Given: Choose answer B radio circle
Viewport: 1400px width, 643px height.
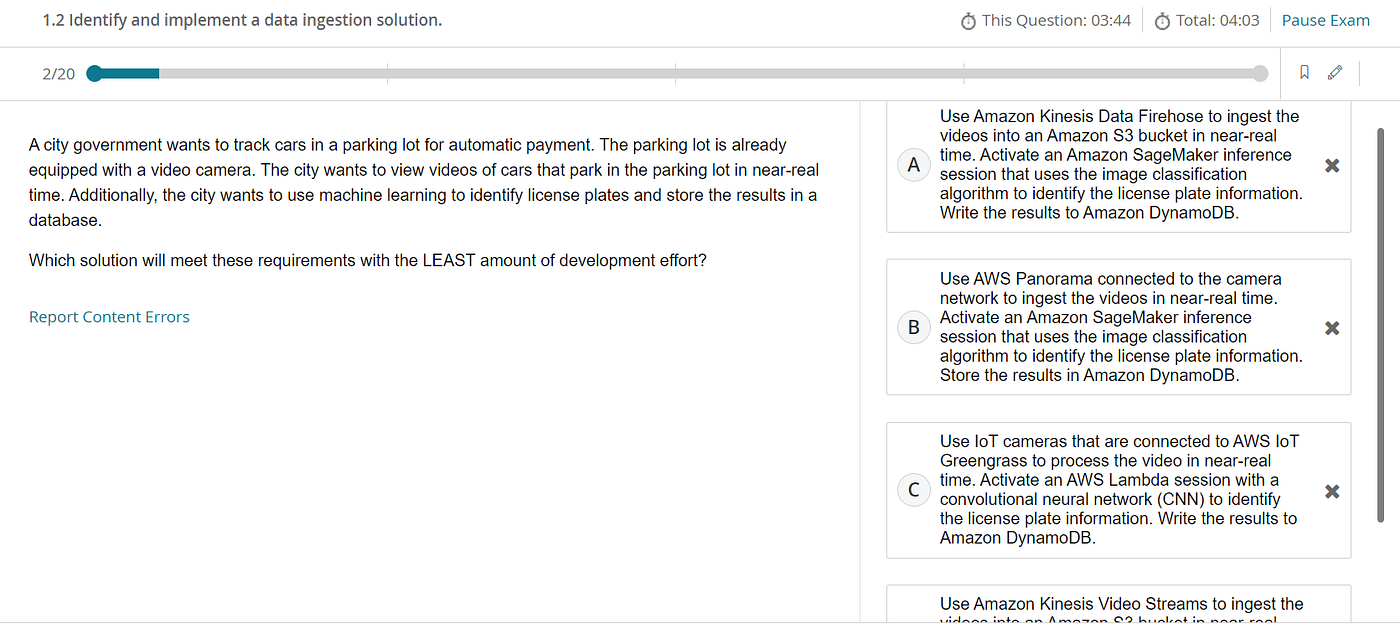Looking at the screenshot, I should point(913,328).
